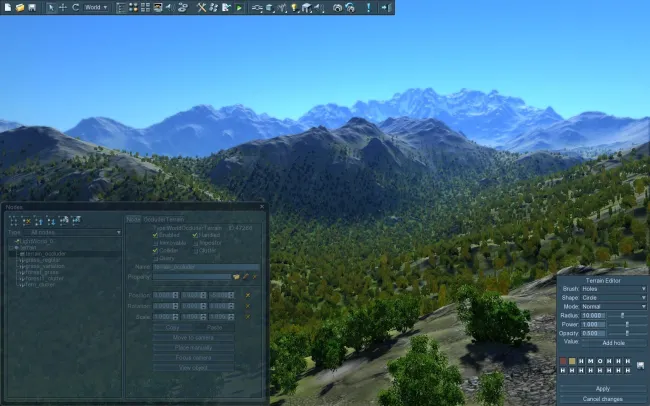Image resolution: width=650 pixels, height=406 pixels.
Task: Click the Opacity slider handle
Action: click(627, 333)
